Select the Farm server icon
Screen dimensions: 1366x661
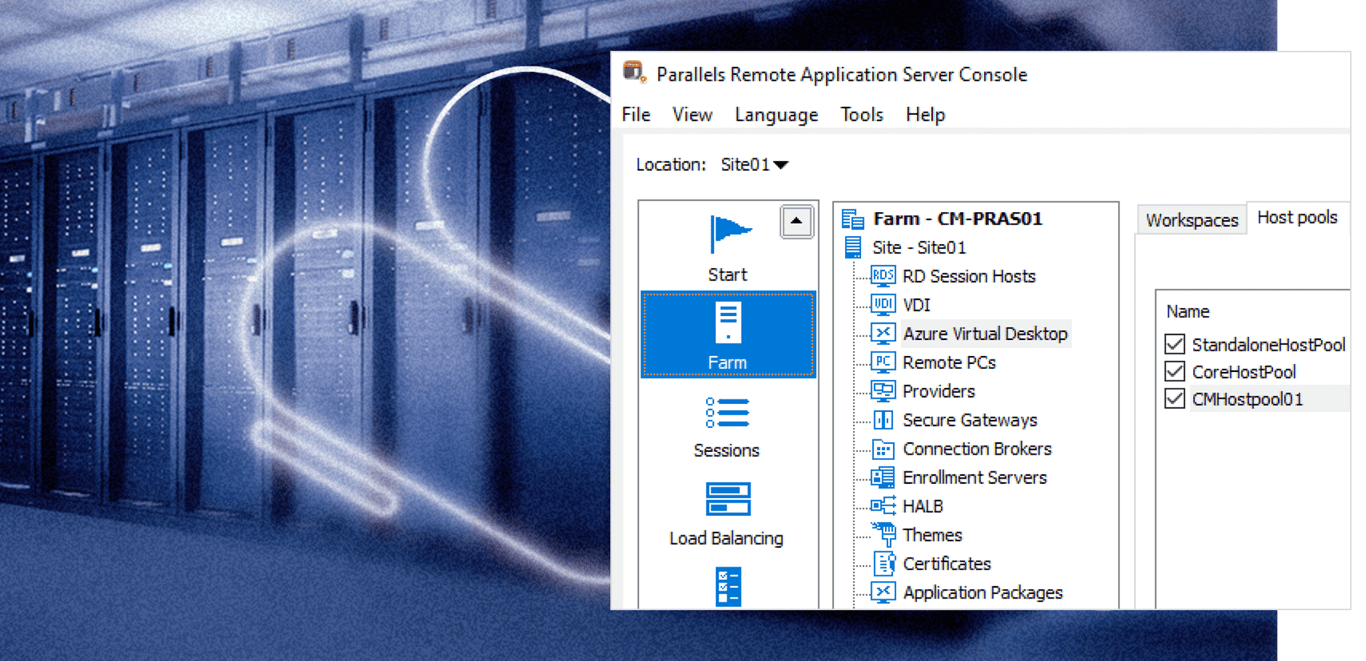(x=727, y=323)
